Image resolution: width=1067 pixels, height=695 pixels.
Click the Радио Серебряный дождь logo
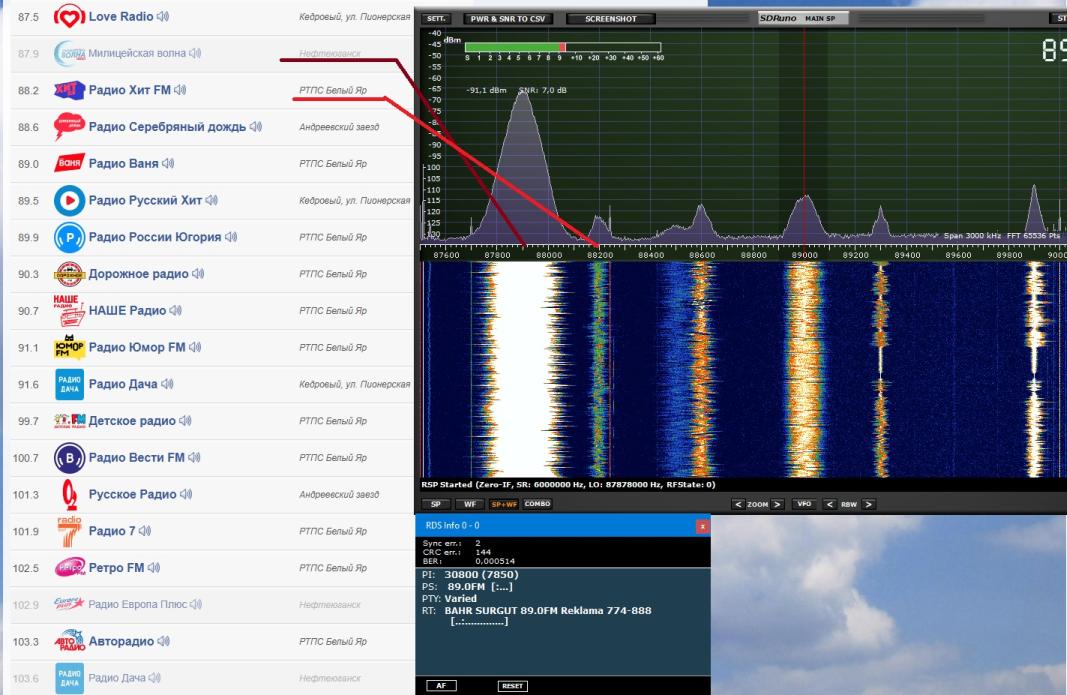tap(69, 127)
